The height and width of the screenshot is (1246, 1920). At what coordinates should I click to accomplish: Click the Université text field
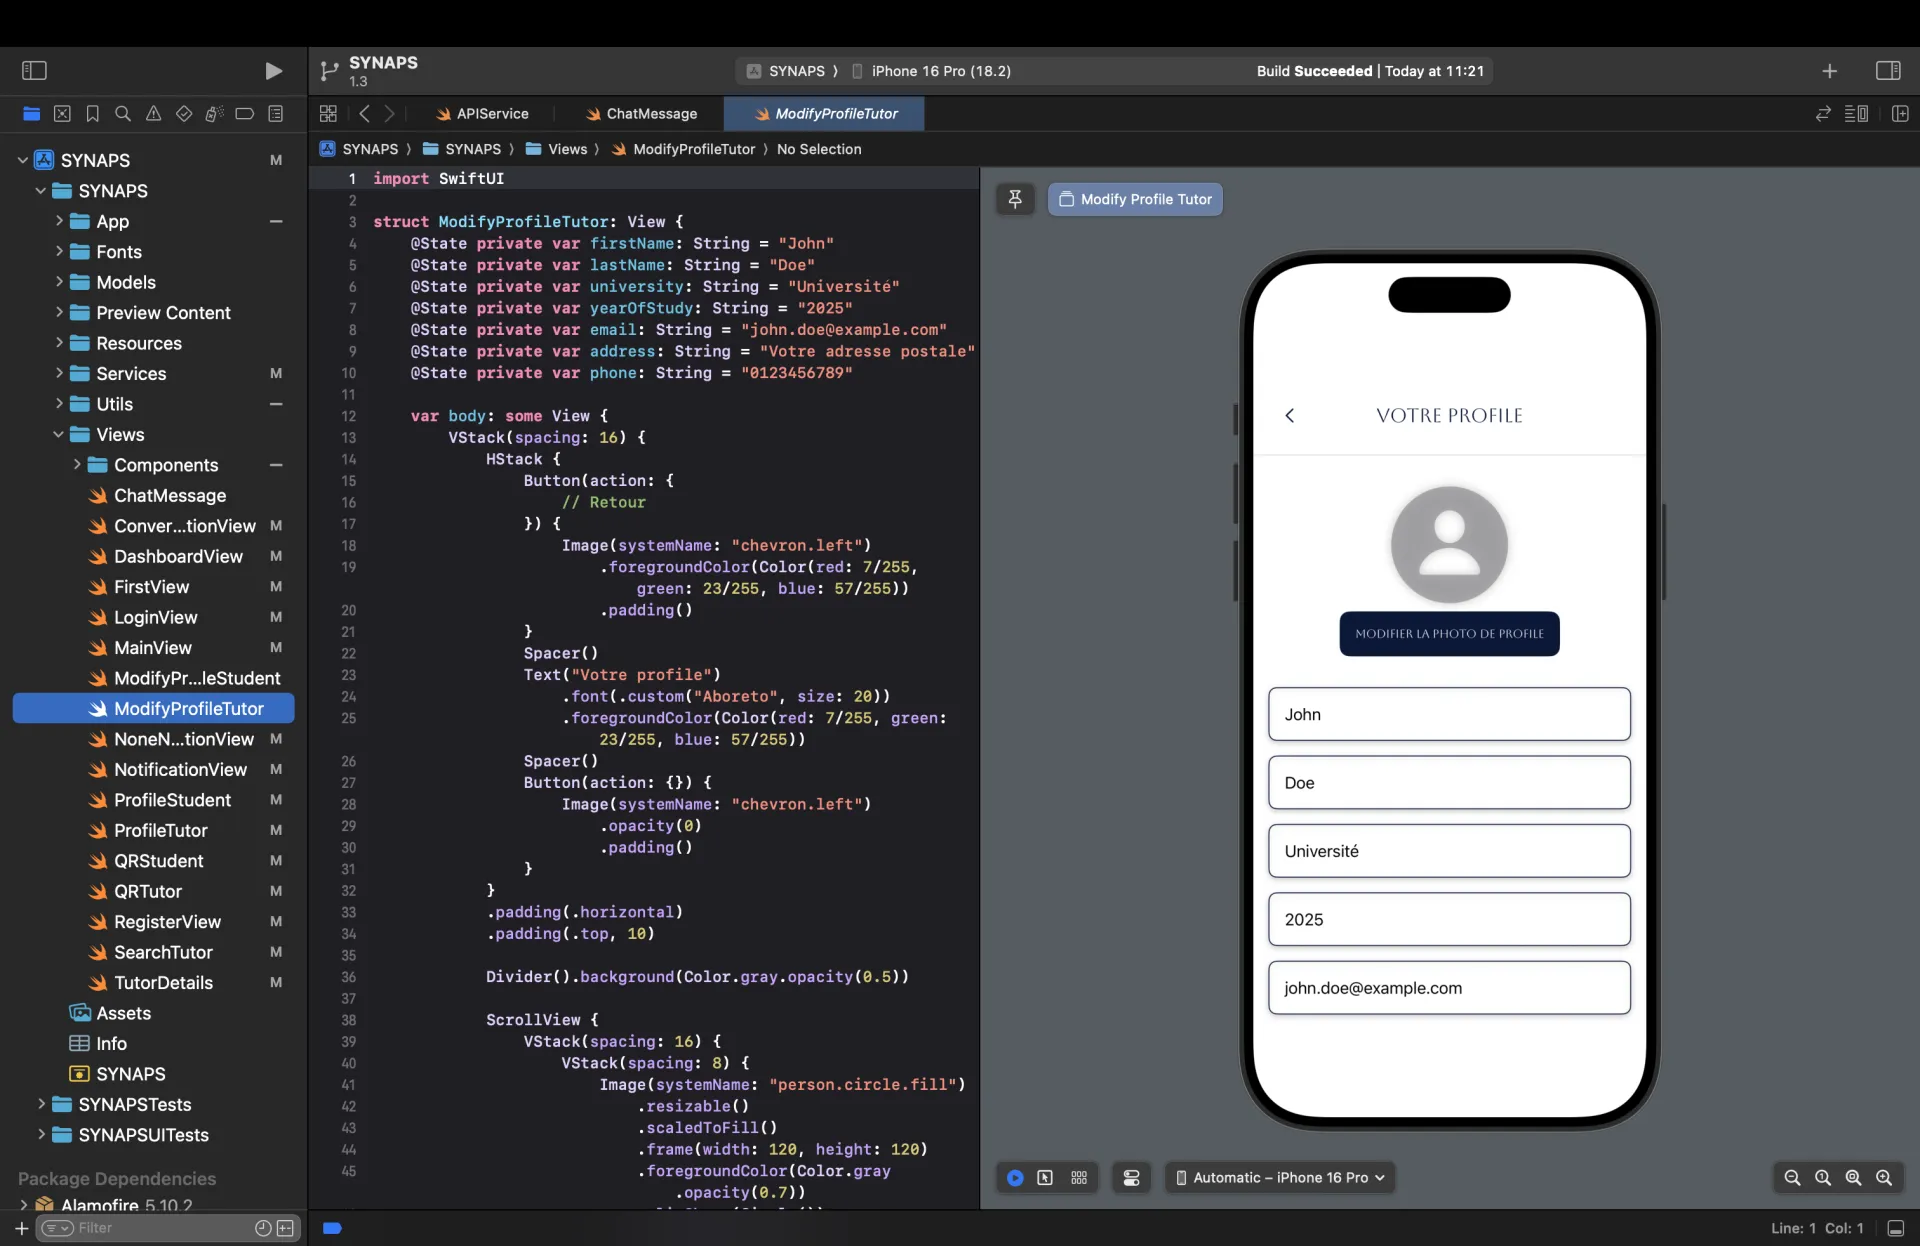click(1449, 851)
